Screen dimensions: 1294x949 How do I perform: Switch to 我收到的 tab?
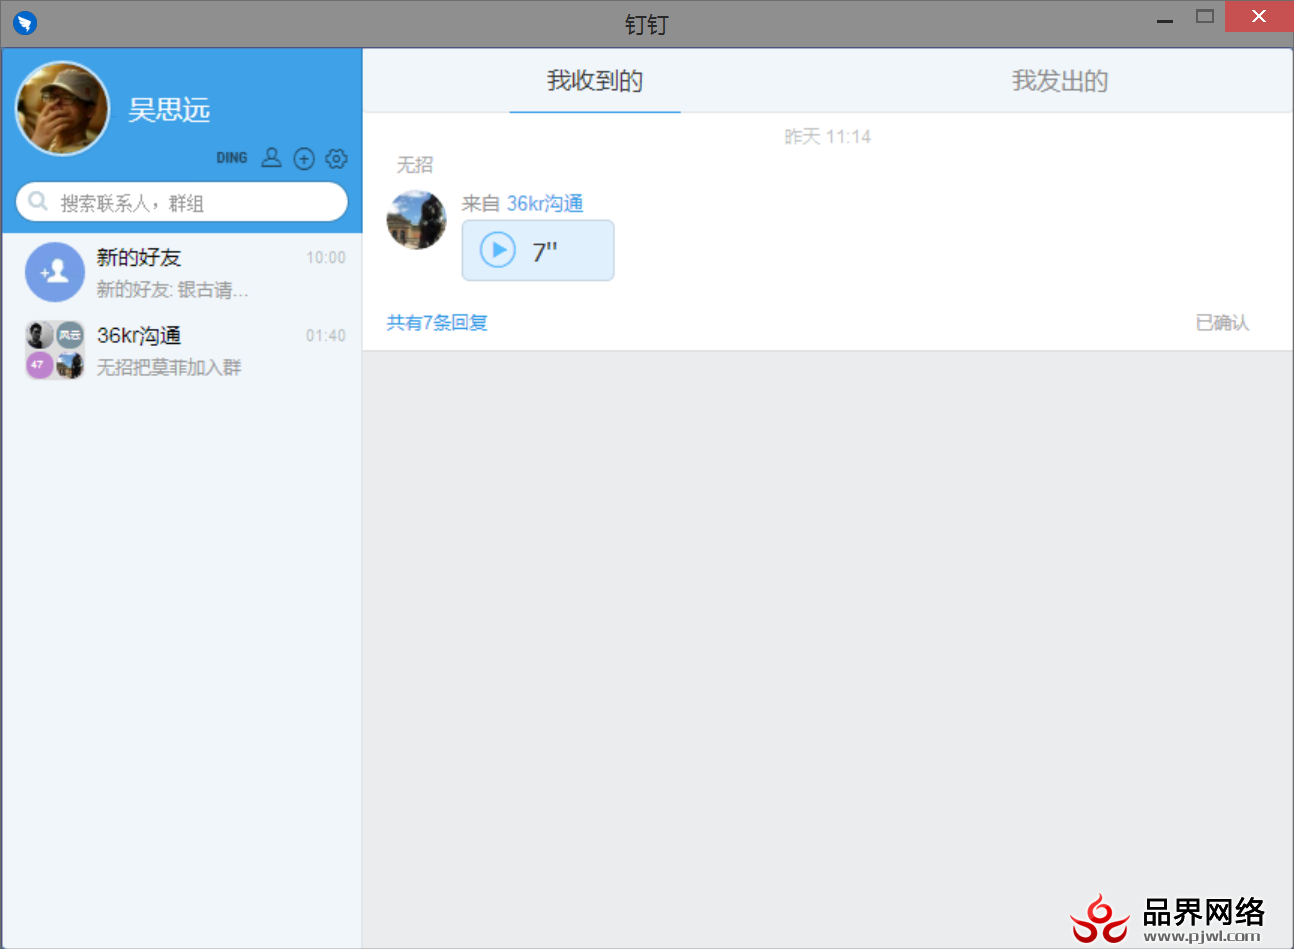click(x=595, y=81)
